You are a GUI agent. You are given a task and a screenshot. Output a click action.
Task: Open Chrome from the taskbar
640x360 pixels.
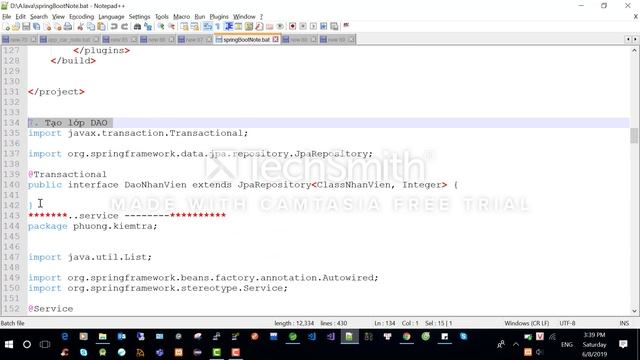(407, 337)
